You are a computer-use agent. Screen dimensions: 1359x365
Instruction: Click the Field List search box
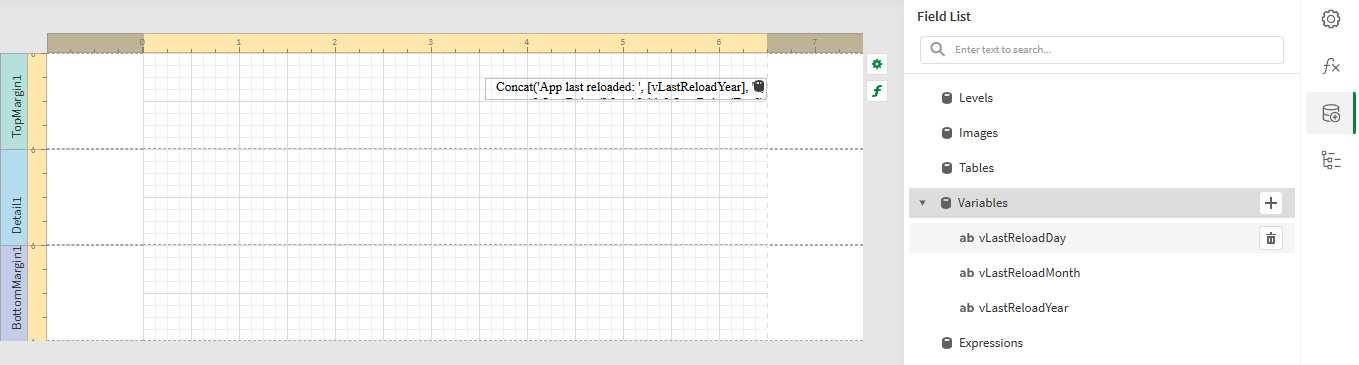[1101, 49]
